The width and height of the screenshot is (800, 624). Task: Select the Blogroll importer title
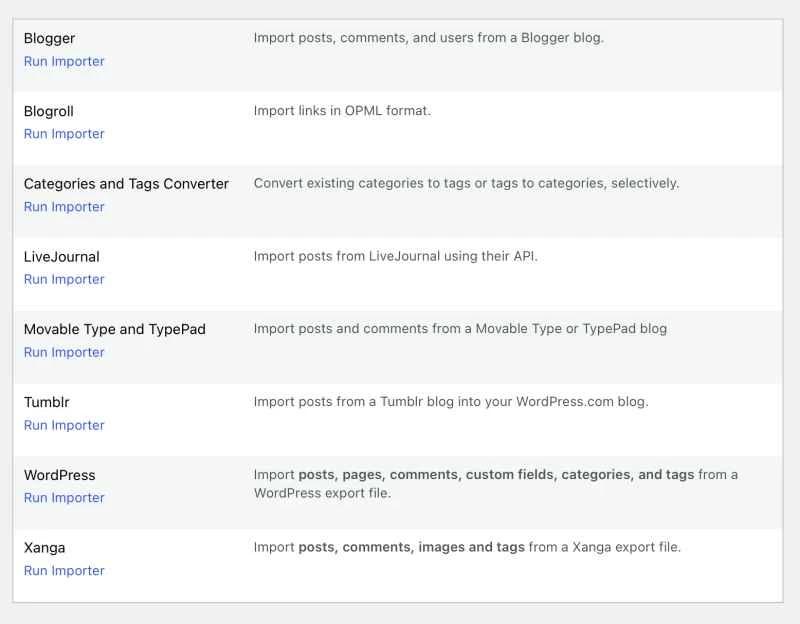click(48, 111)
